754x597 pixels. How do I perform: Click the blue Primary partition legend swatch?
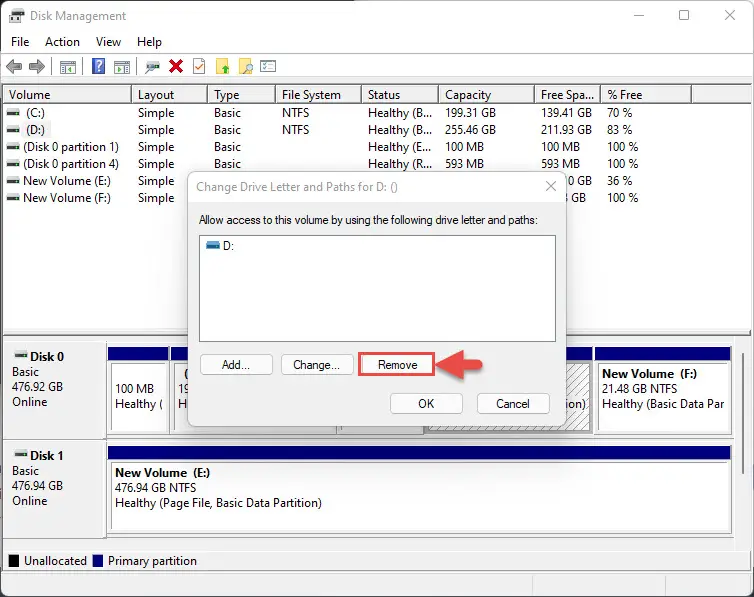(x=98, y=560)
